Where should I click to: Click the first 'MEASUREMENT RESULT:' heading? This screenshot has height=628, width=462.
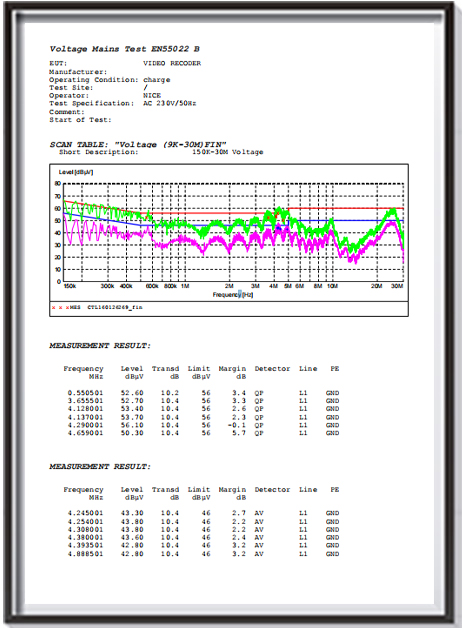(x=100, y=346)
